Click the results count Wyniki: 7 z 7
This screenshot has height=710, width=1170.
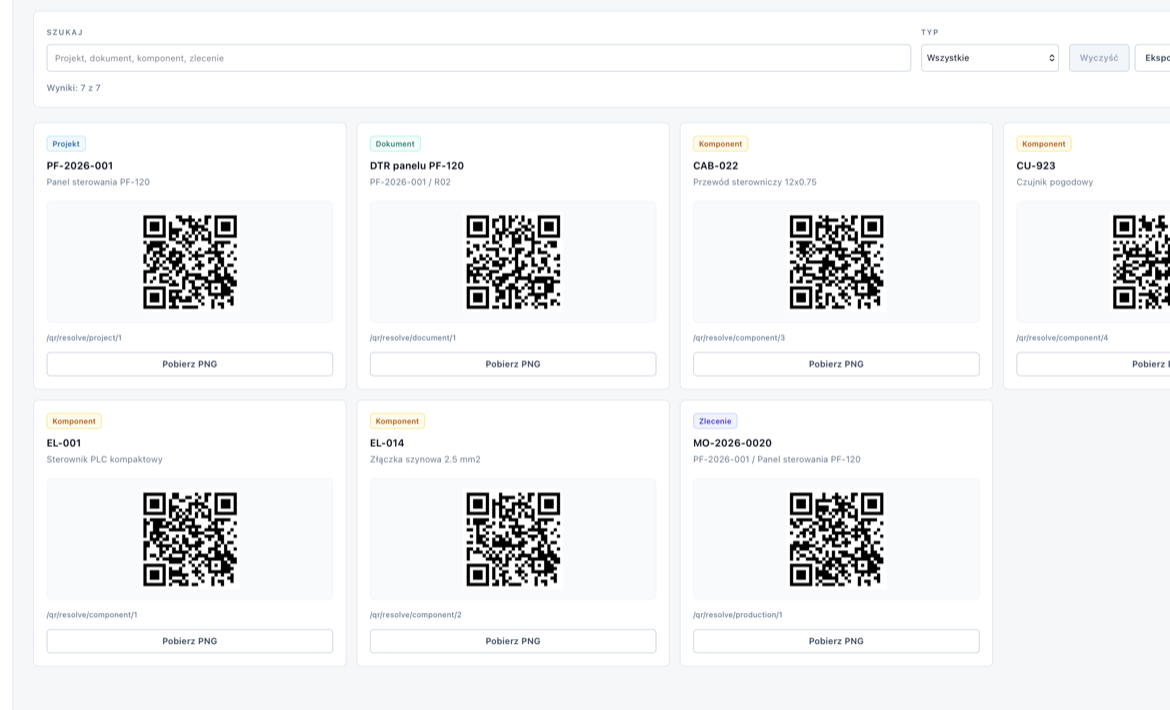coord(74,88)
